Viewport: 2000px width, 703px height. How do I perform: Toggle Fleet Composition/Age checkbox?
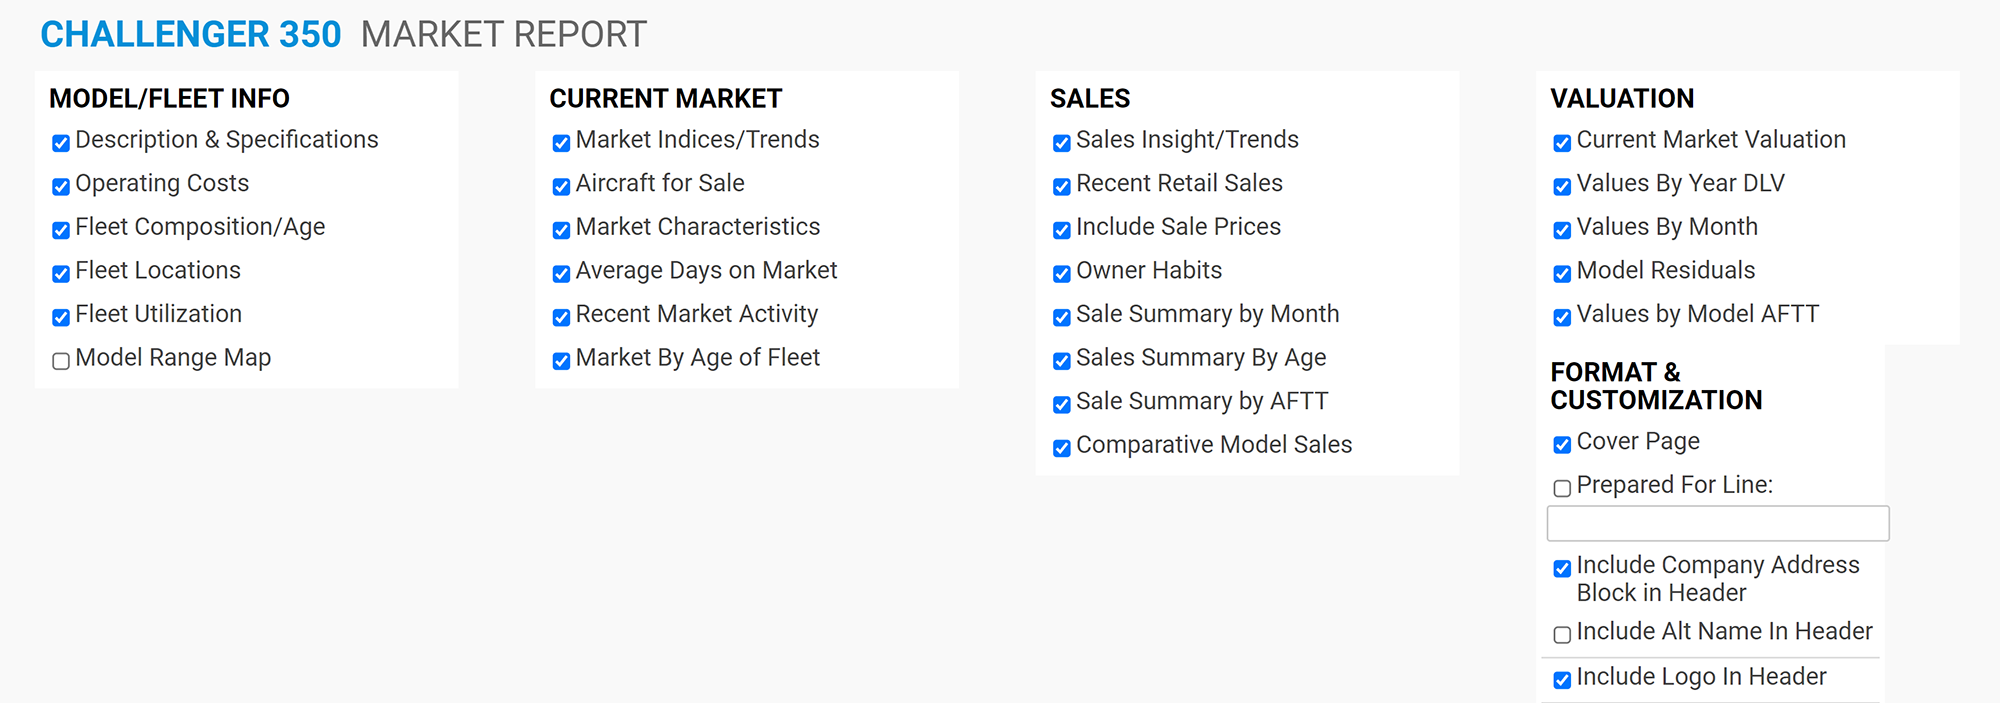tap(61, 230)
